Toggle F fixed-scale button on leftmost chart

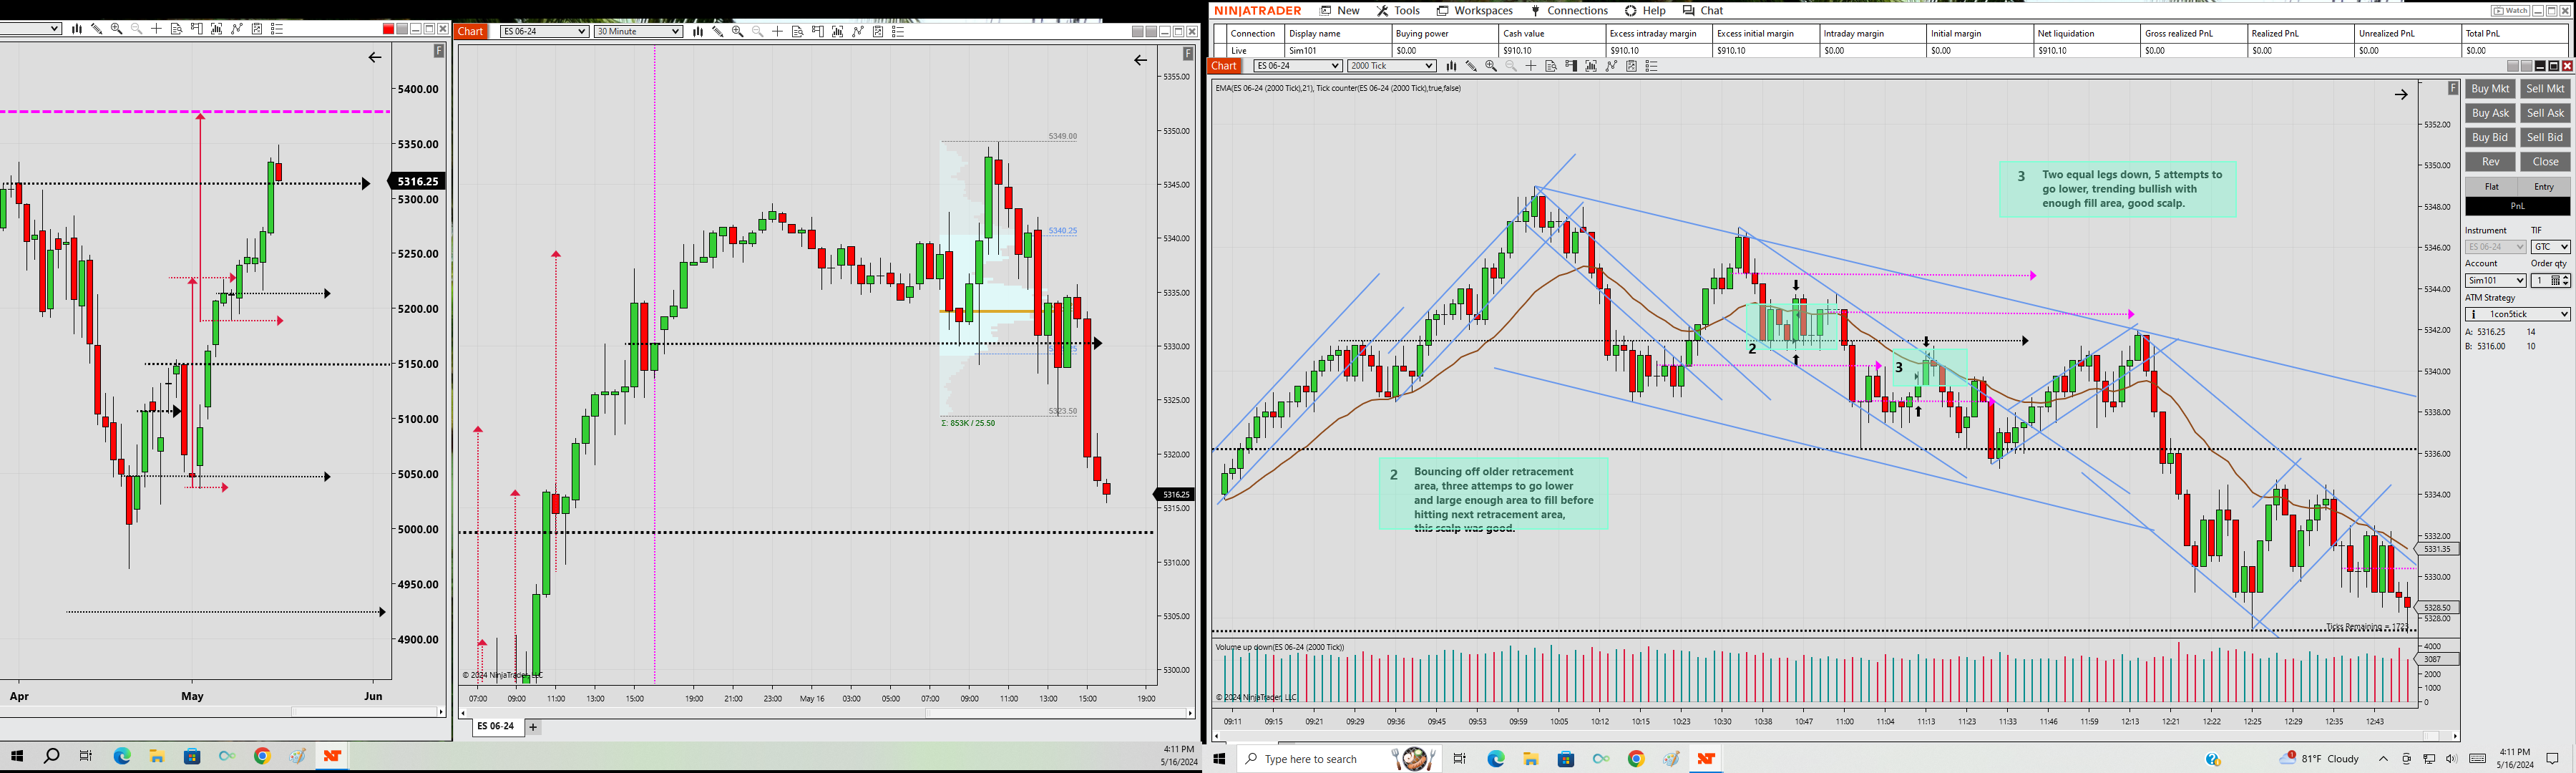439,50
